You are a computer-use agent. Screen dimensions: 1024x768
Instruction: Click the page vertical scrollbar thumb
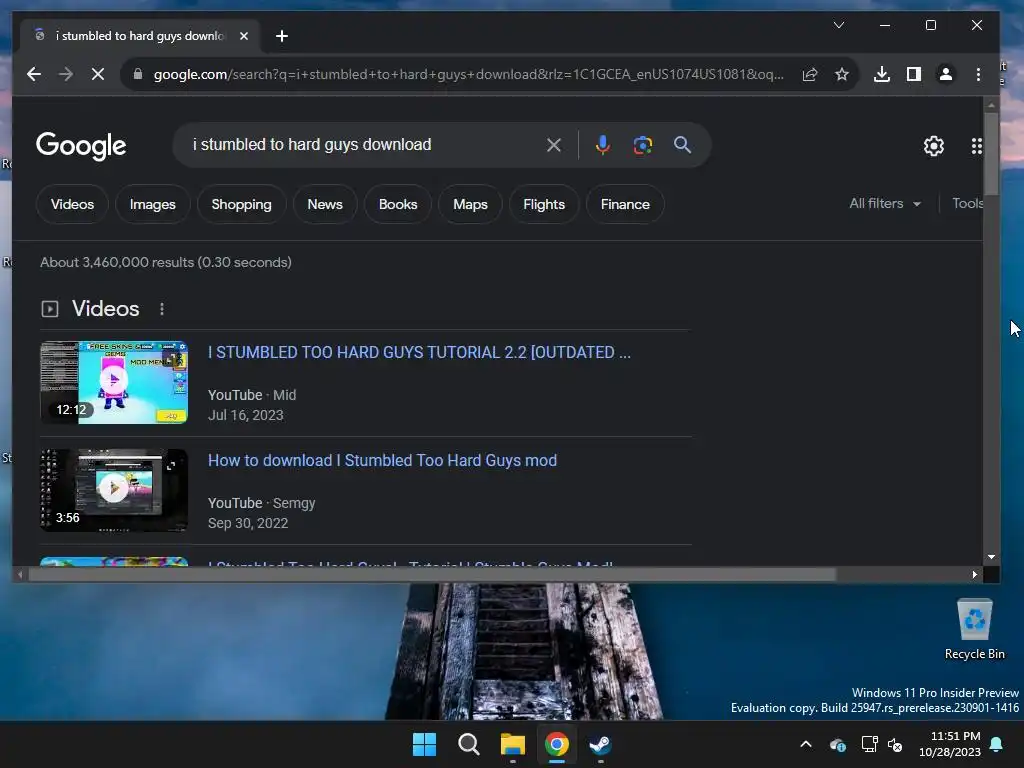[x=991, y=153]
